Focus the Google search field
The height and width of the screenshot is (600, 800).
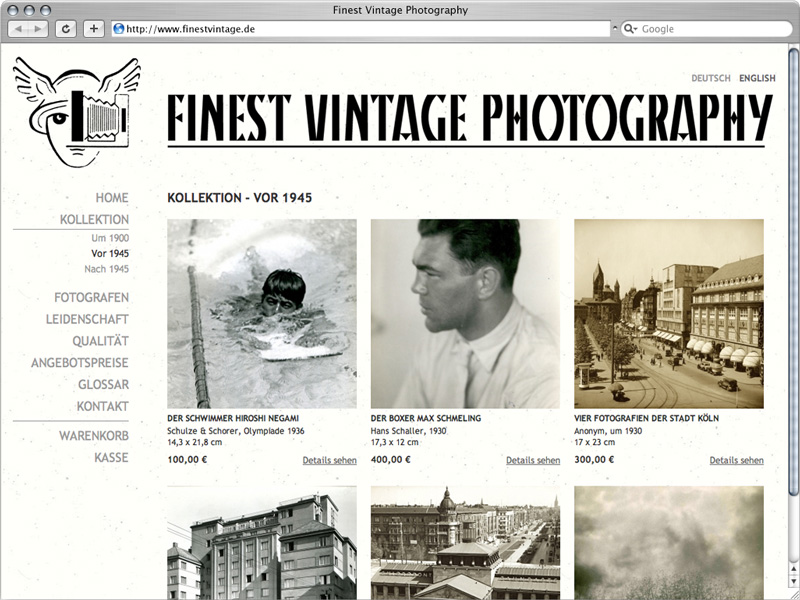click(707, 29)
